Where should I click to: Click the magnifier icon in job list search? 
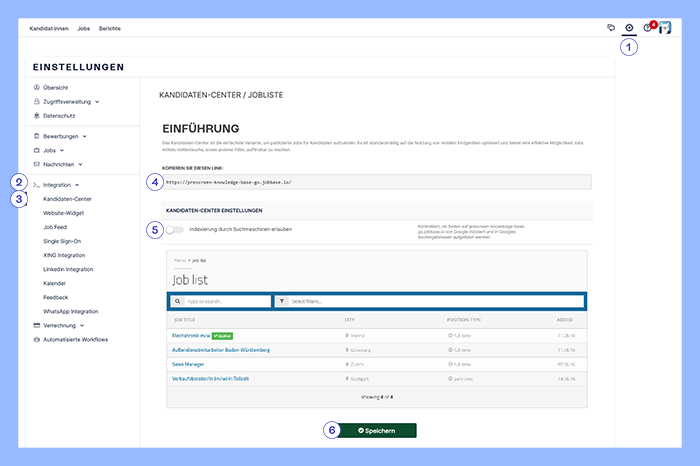click(177, 301)
